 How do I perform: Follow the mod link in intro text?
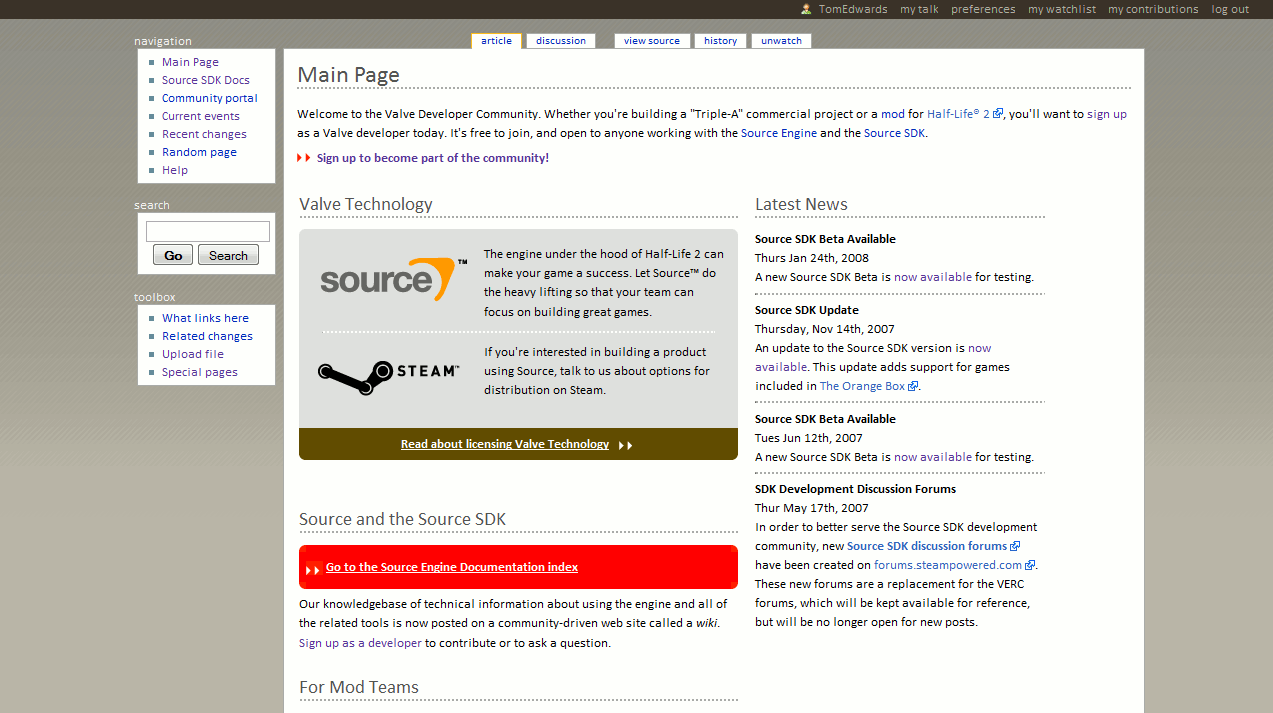892,114
